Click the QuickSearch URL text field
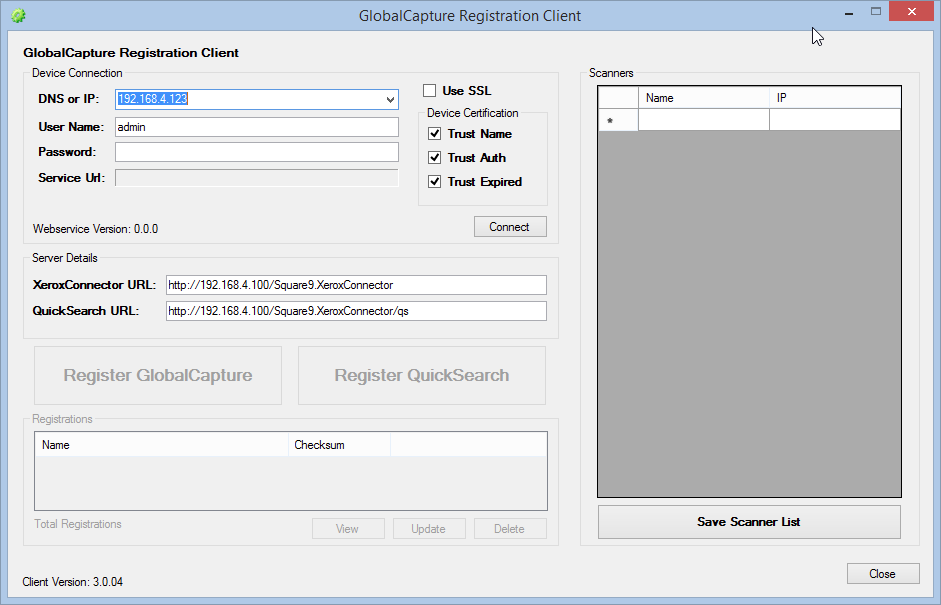Viewport: 941px width, 605px height. (356, 311)
